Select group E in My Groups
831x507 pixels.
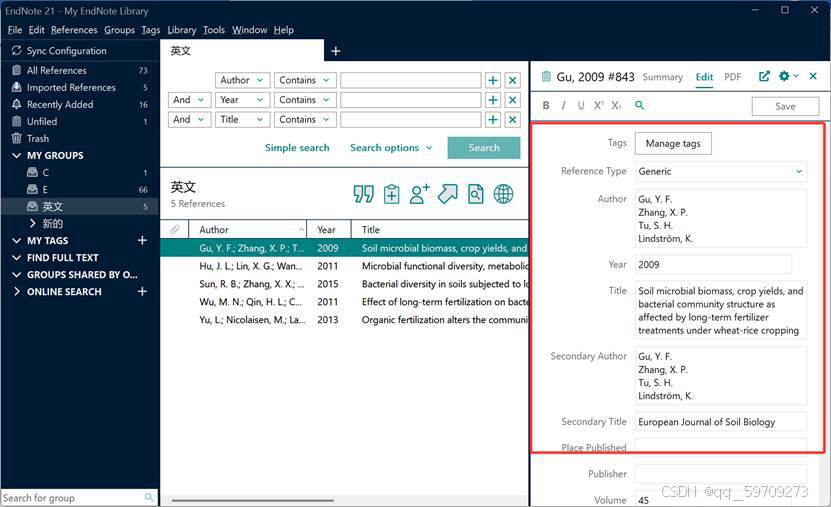79,189
